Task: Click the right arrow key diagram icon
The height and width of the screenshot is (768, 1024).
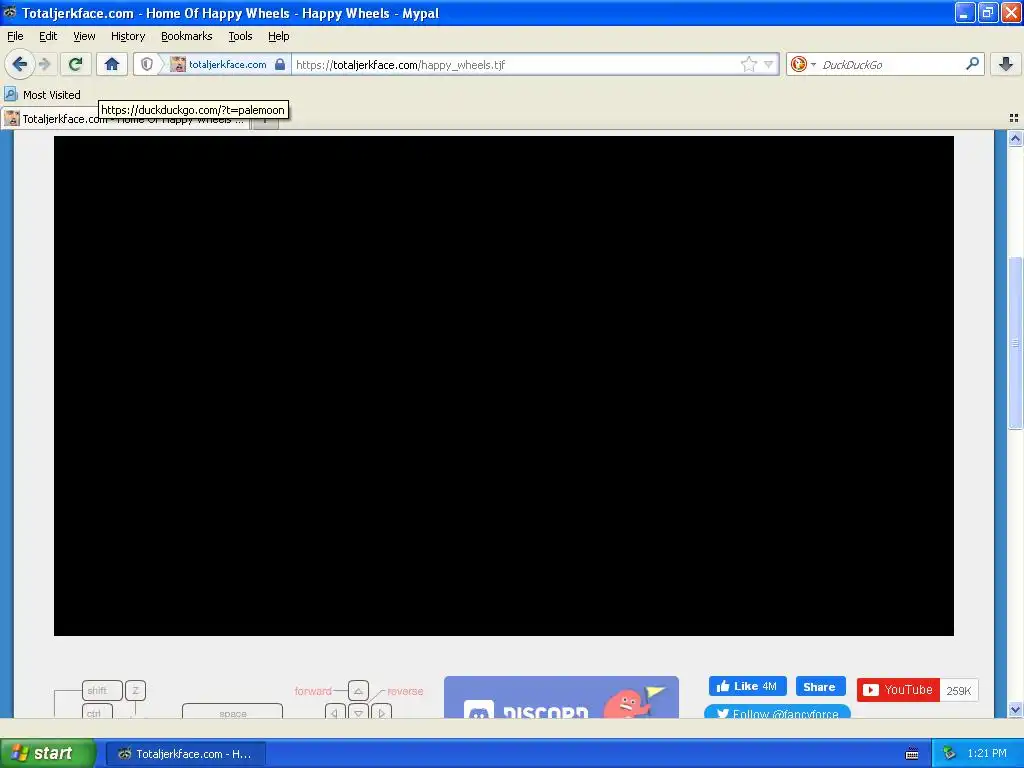Action: point(381,711)
